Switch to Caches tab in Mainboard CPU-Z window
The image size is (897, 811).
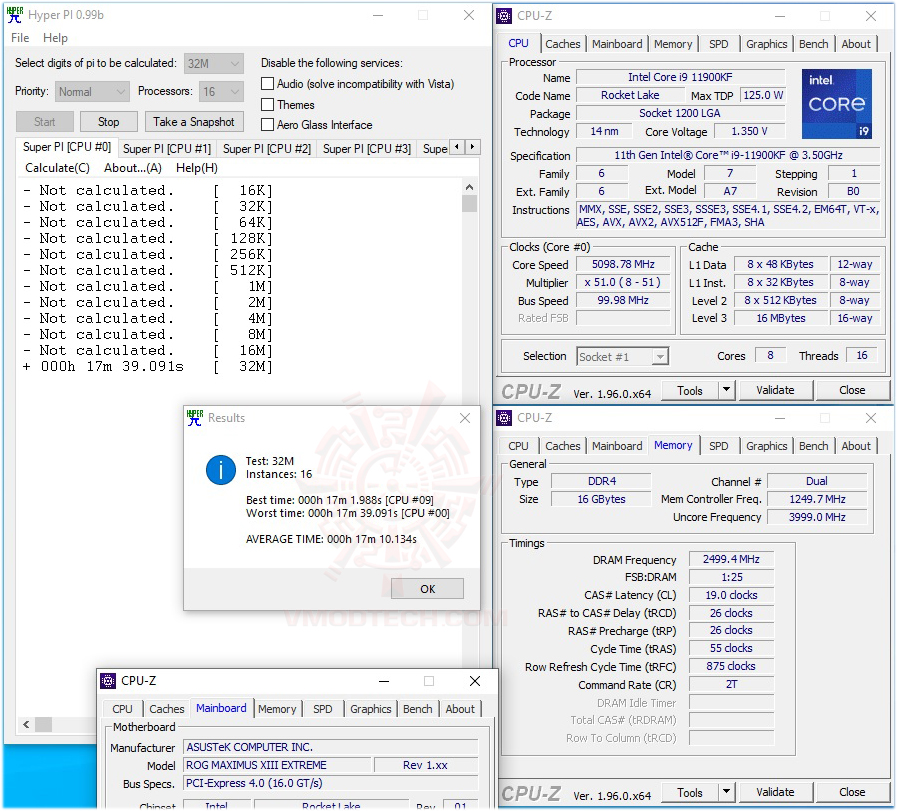click(x=166, y=709)
